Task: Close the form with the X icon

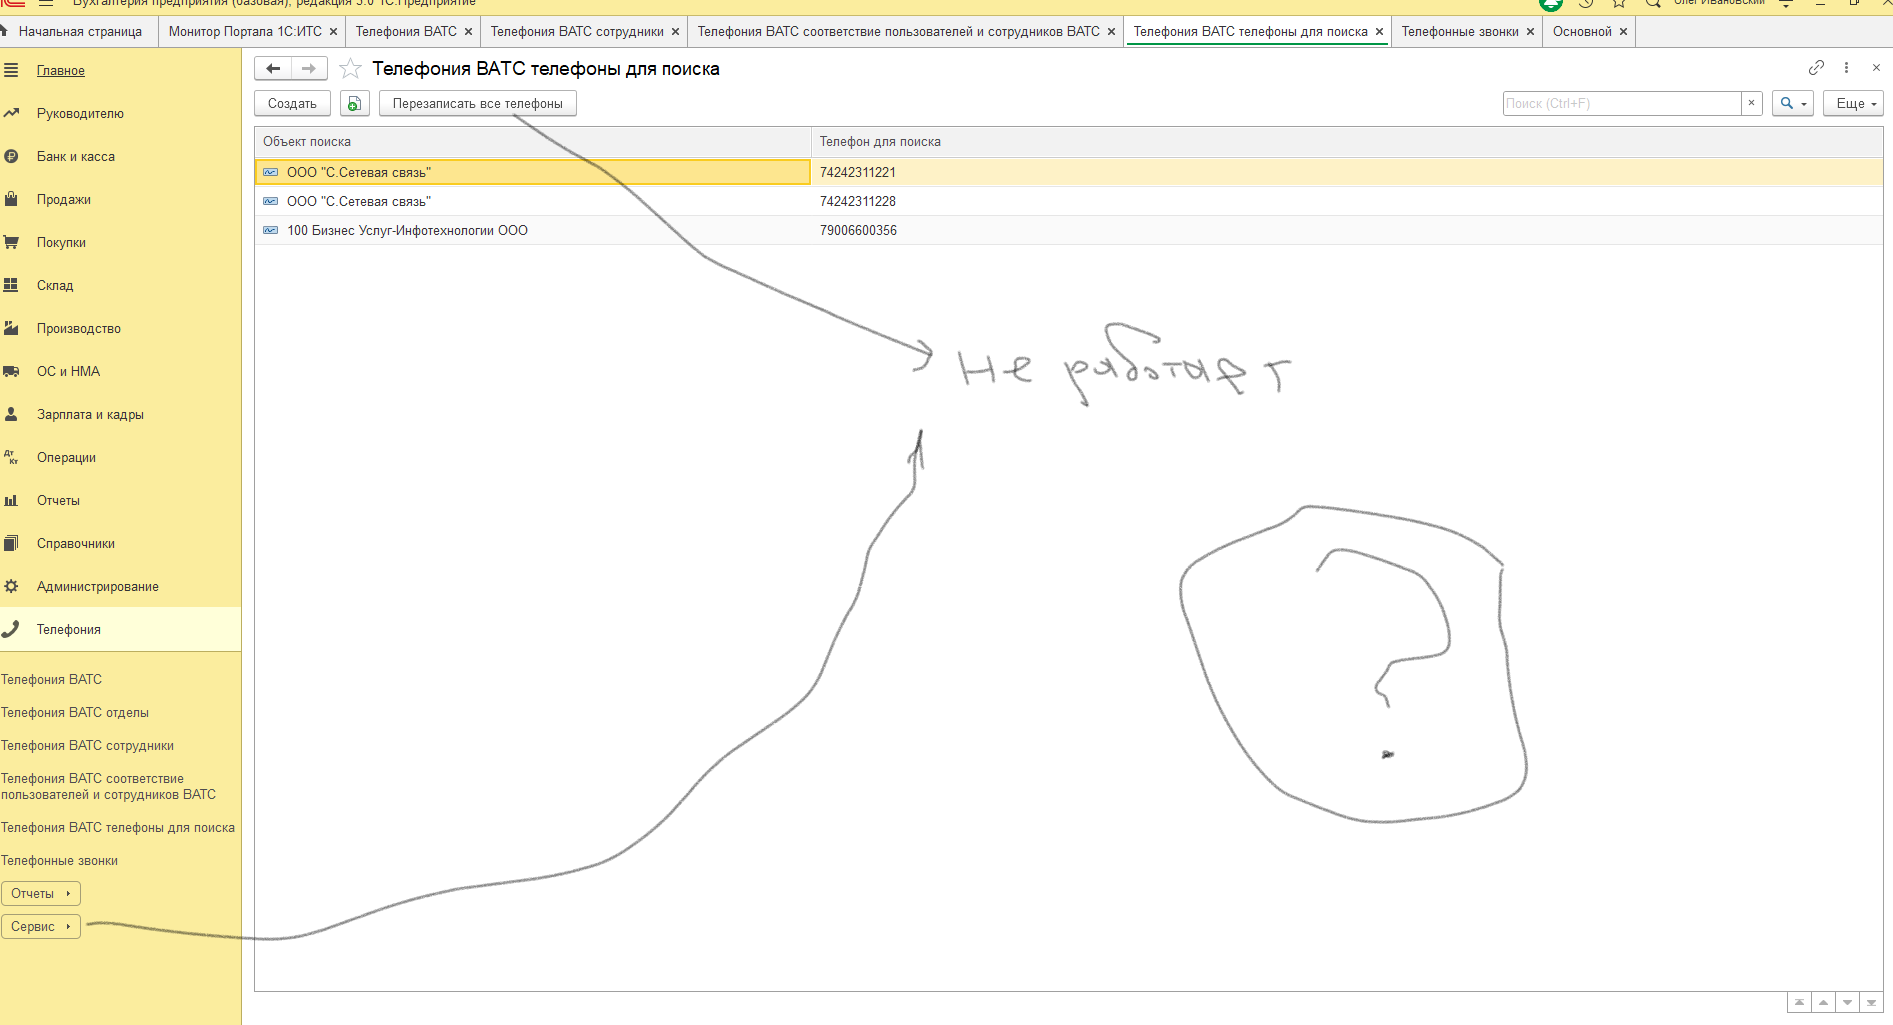Action: click(1876, 68)
